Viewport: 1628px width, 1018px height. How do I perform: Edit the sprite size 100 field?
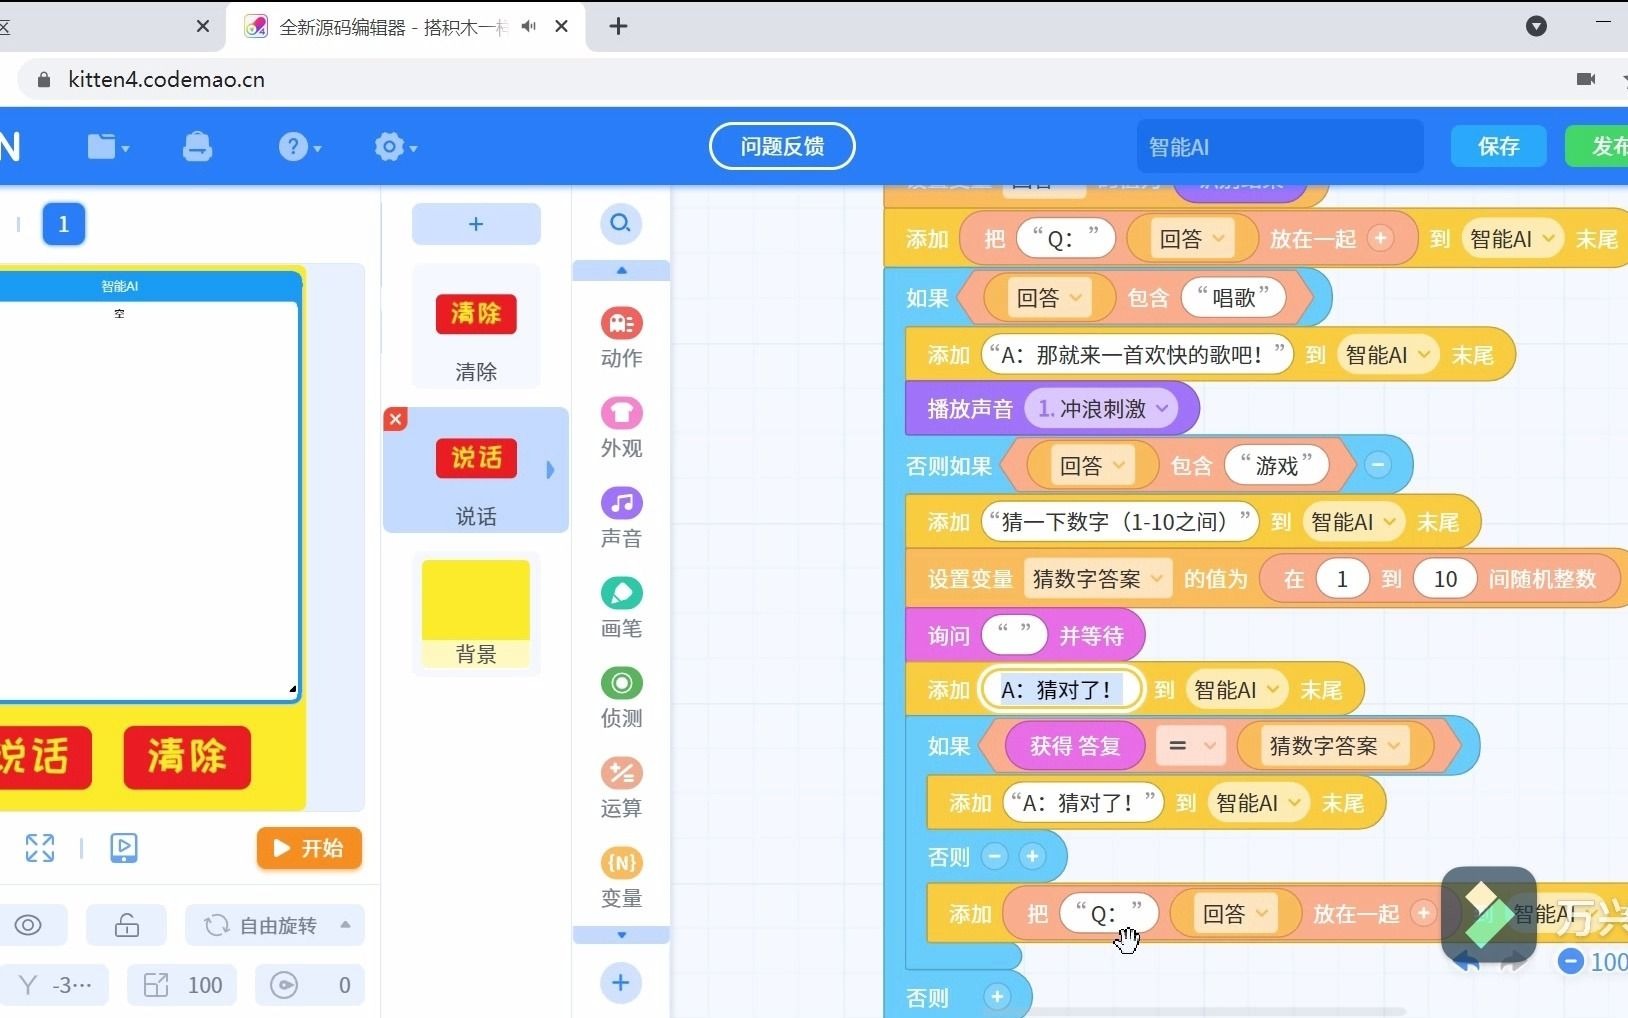[182, 985]
